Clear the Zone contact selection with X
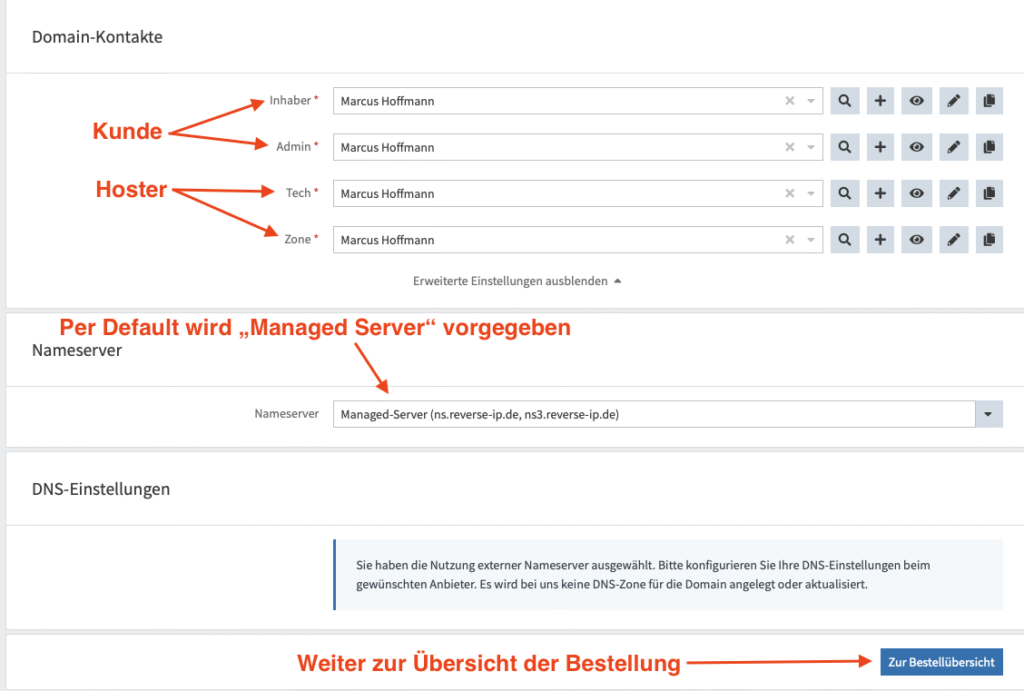This screenshot has height=691, width=1024. click(x=789, y=240)
